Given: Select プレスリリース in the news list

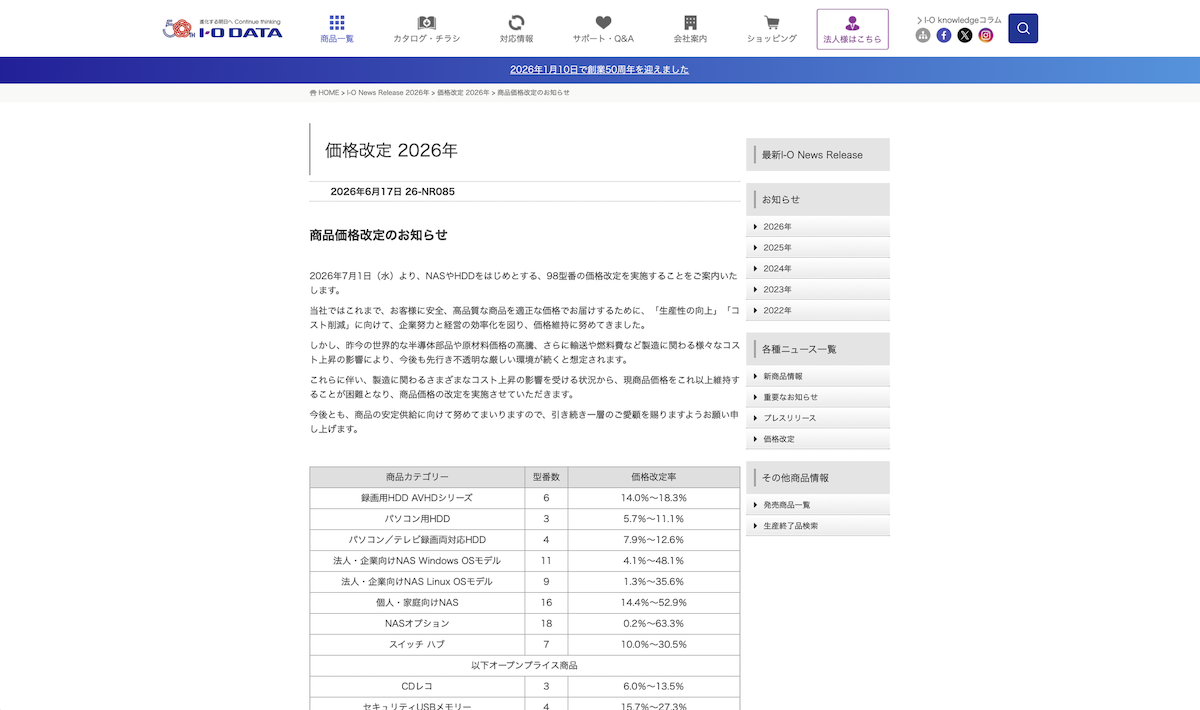Looking at the screenshot, I should [x=818, y=418].
